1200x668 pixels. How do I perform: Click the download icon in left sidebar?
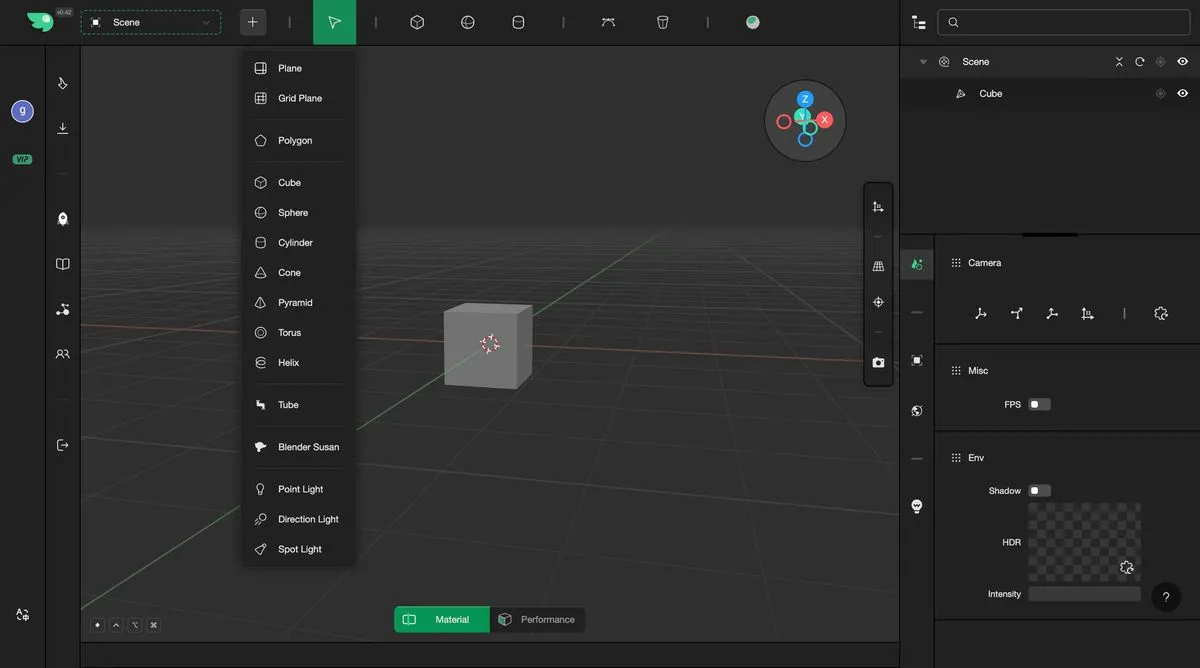pyautogui.click(x=63, y=128)
